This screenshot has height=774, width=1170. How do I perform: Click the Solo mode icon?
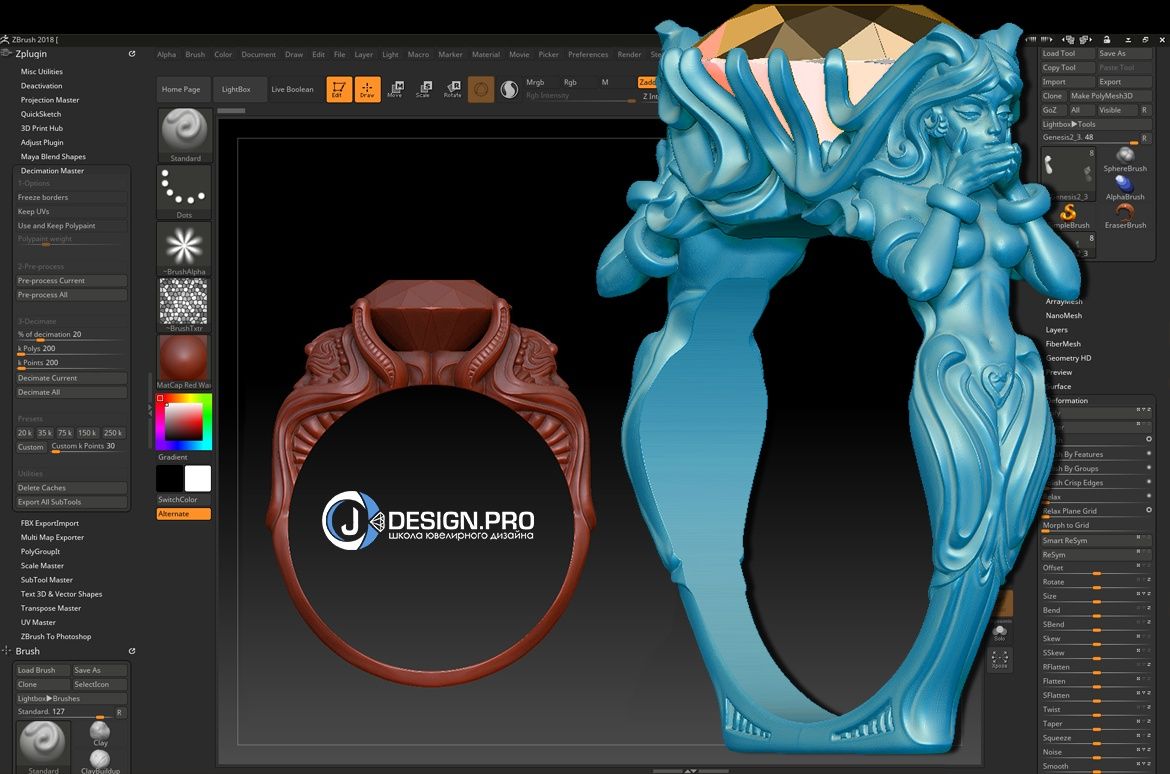pos(999,633)
